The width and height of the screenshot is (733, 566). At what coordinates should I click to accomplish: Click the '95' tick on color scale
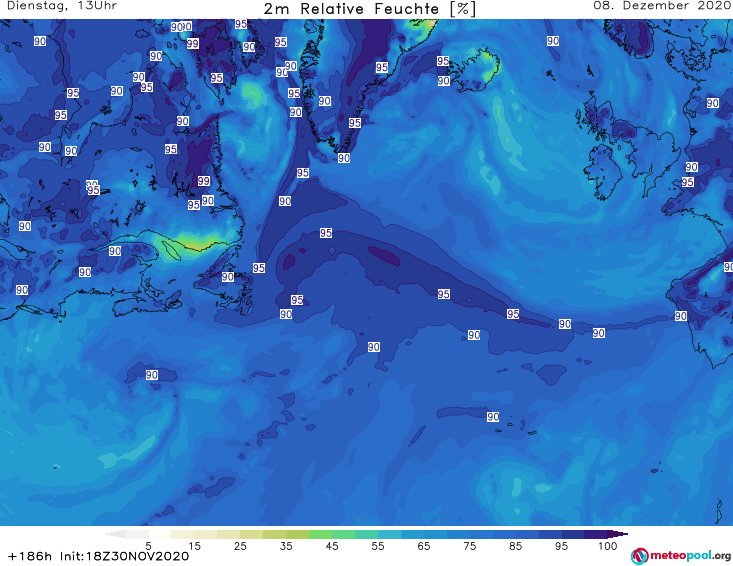pos(561,546)
